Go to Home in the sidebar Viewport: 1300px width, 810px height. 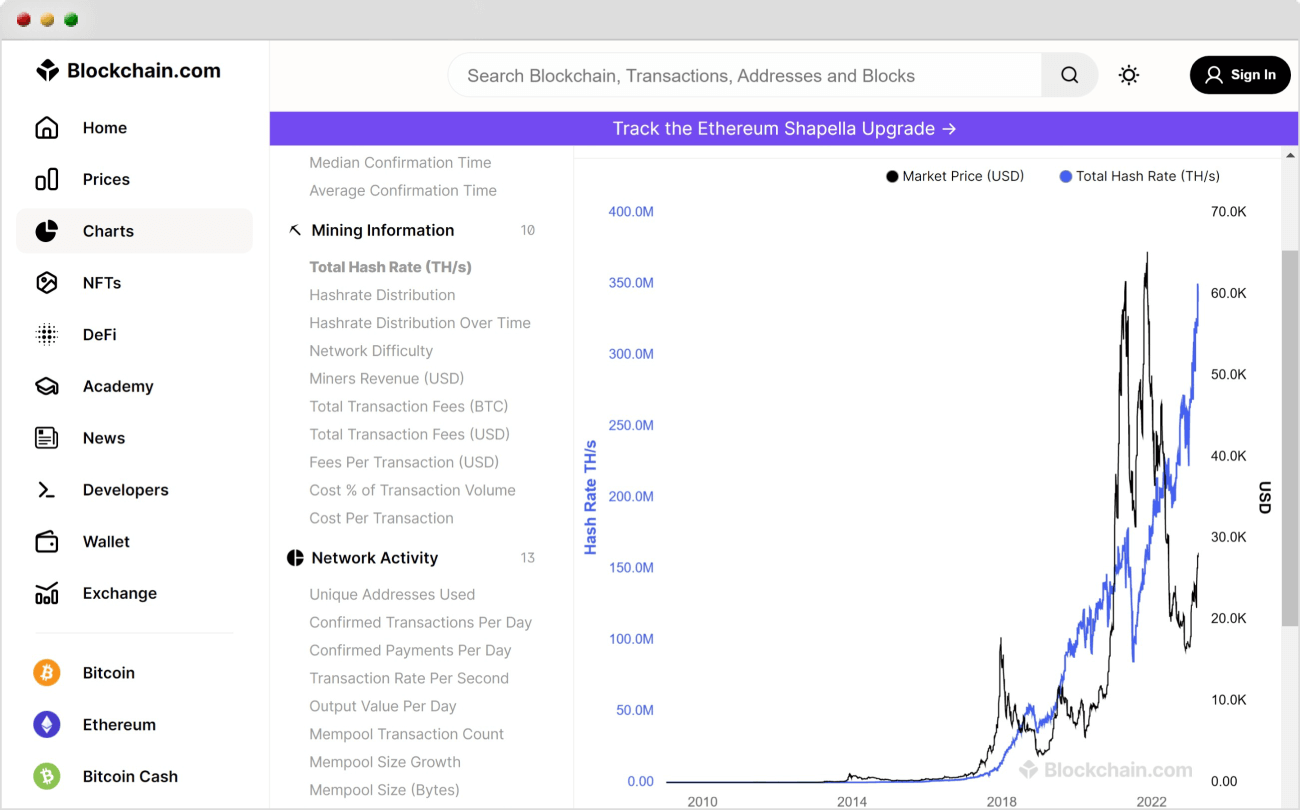point(105,128)
